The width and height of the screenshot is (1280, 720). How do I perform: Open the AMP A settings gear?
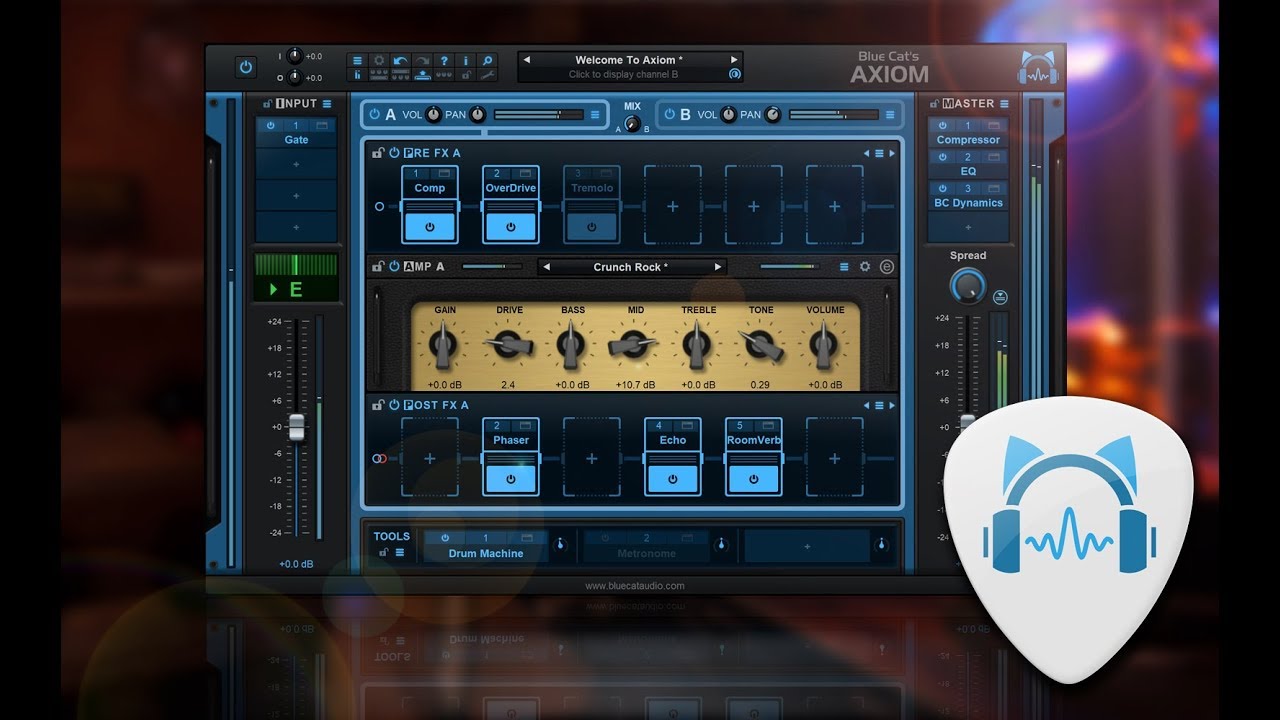coord(865,267)
